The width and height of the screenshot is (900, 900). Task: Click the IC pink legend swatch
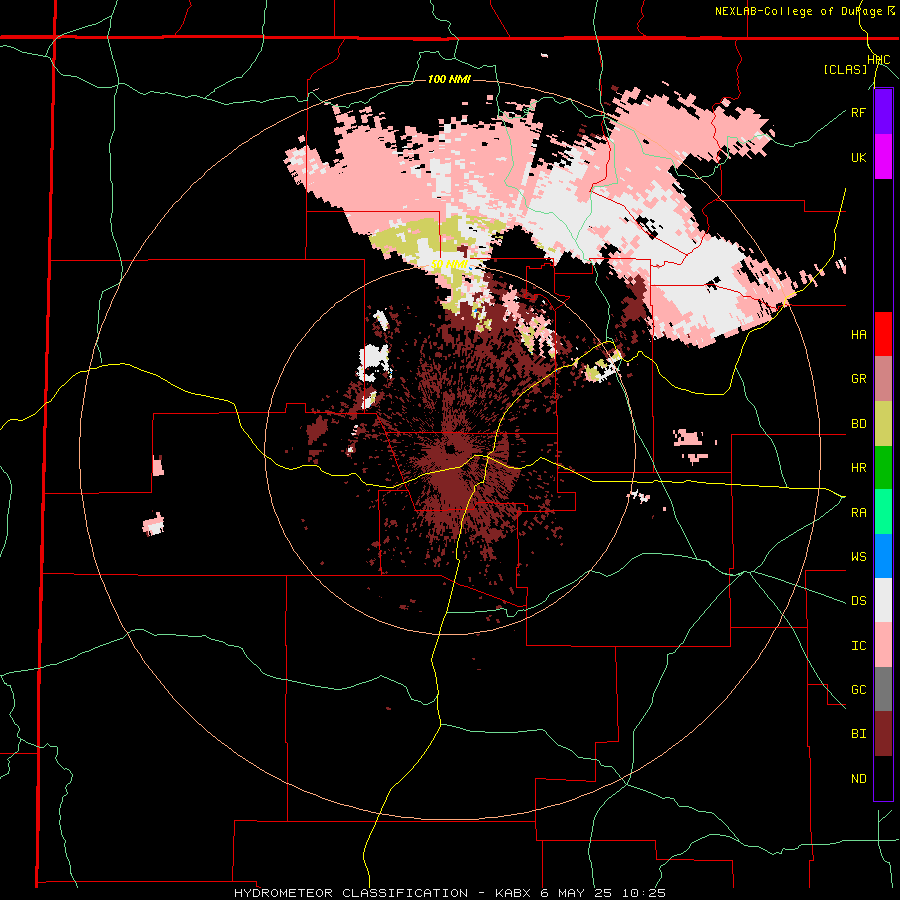[x=883, y=645]
